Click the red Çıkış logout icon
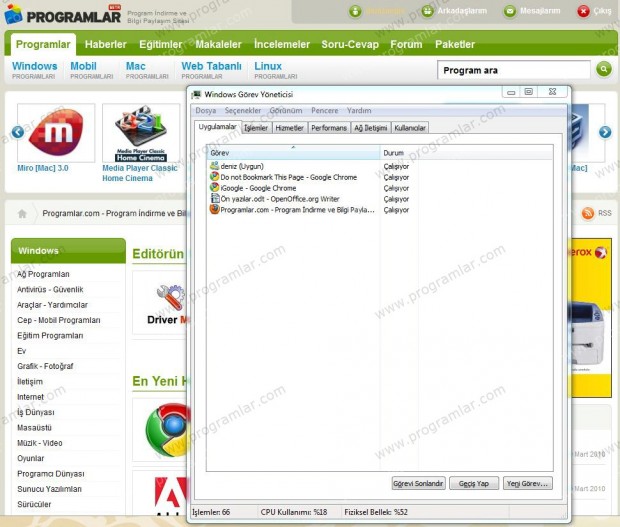The height and width of the screenshot is (527, 620). 583,11
